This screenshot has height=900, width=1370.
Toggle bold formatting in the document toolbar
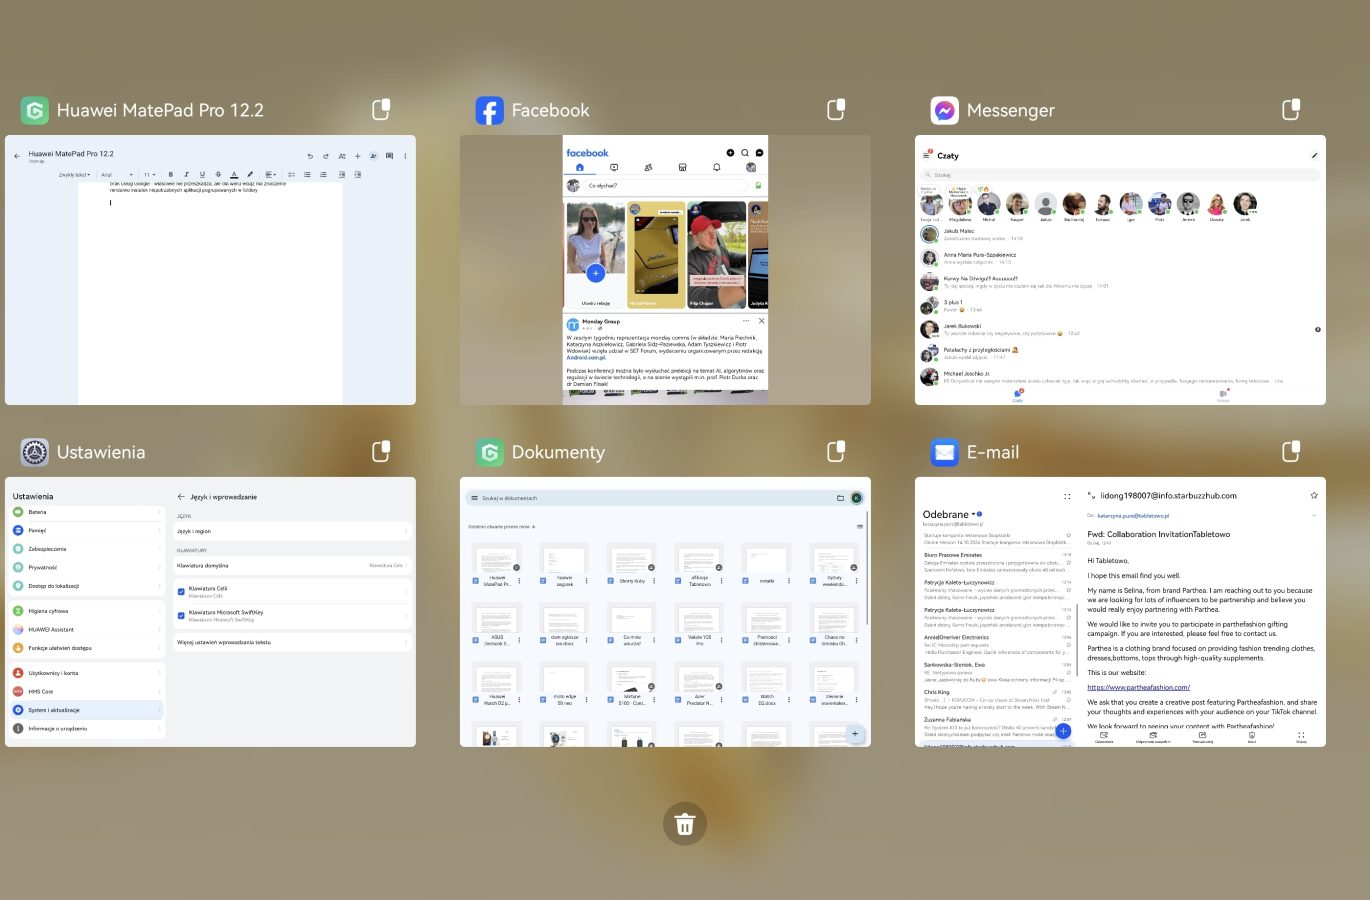pyautogui.click(x=170, y=174)
